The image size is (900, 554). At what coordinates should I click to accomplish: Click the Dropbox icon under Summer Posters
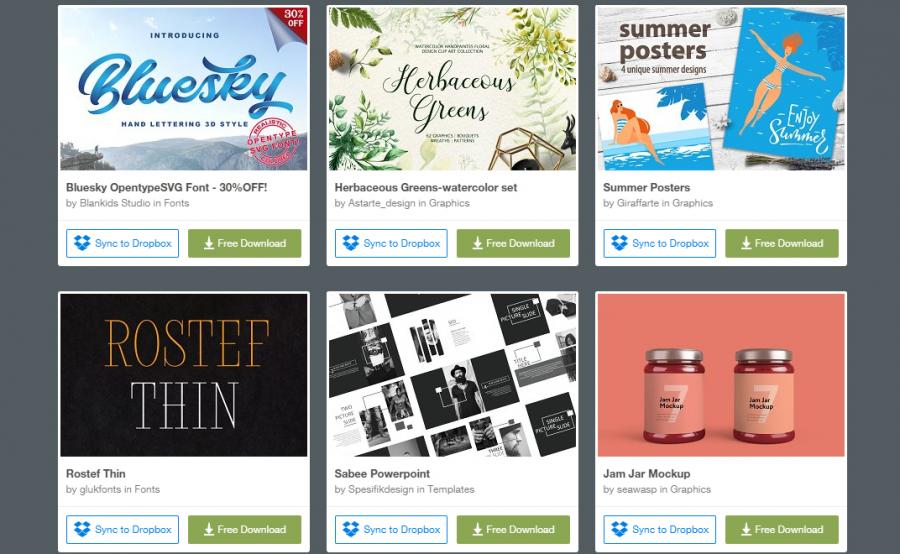click(x=619, y=243)
